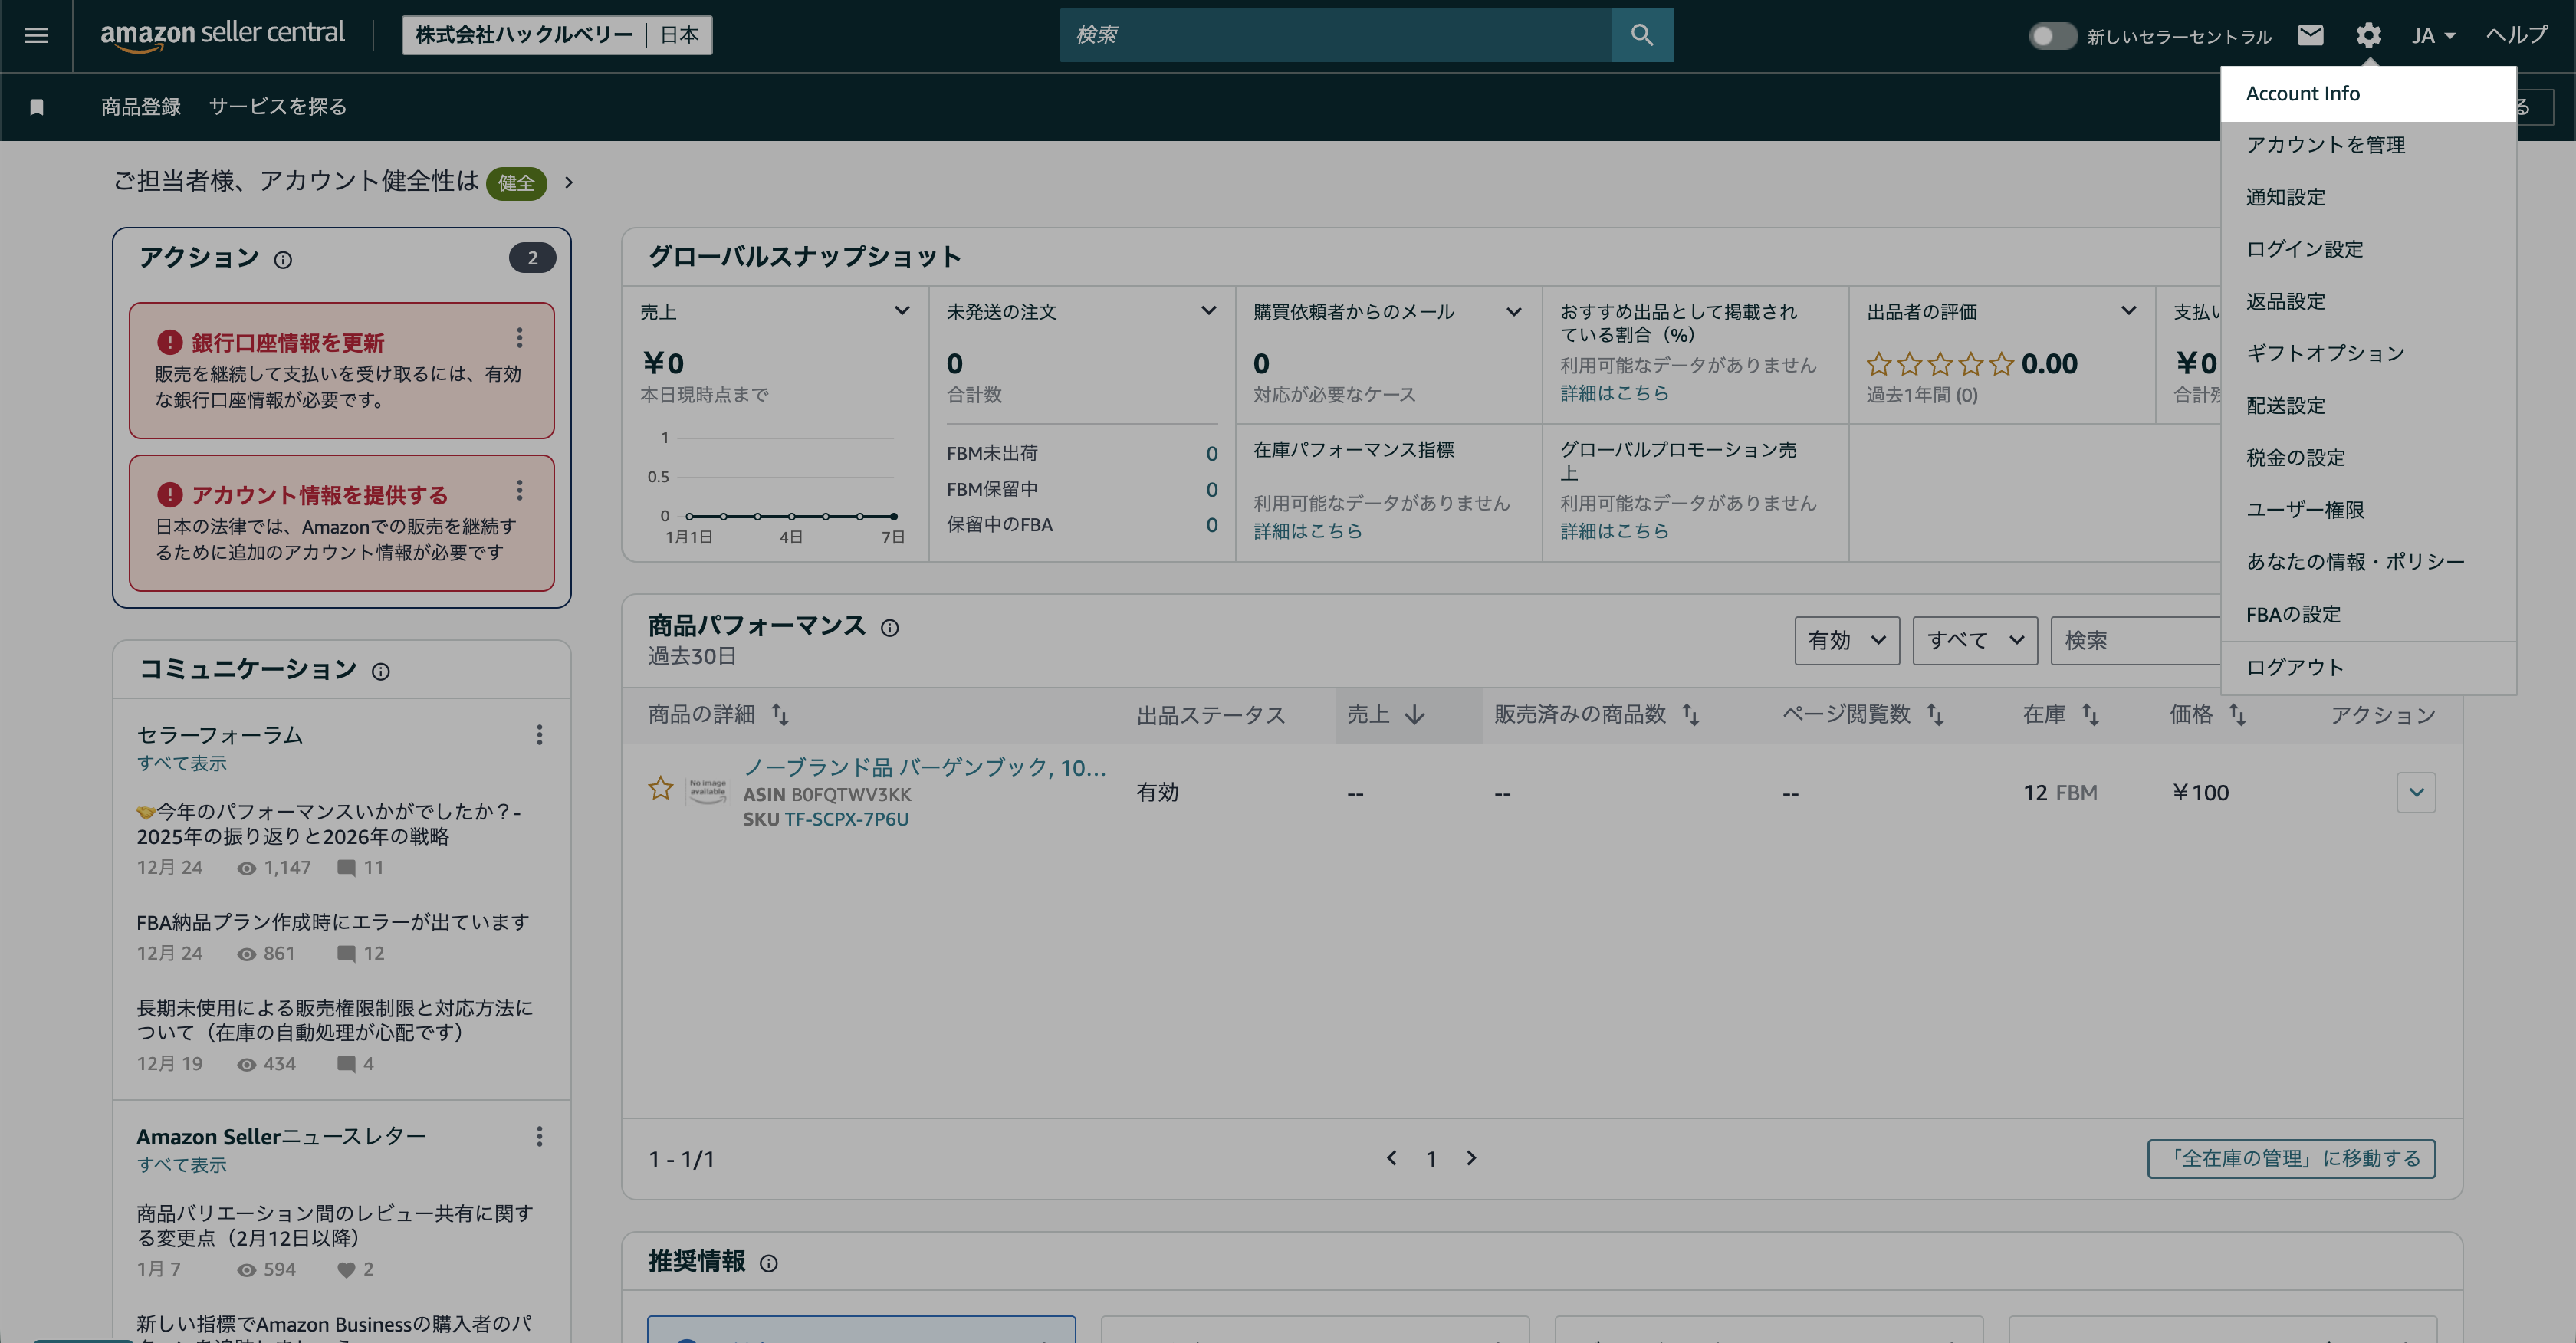Sort by 販売済みの商品数 column

point(1690,715)
